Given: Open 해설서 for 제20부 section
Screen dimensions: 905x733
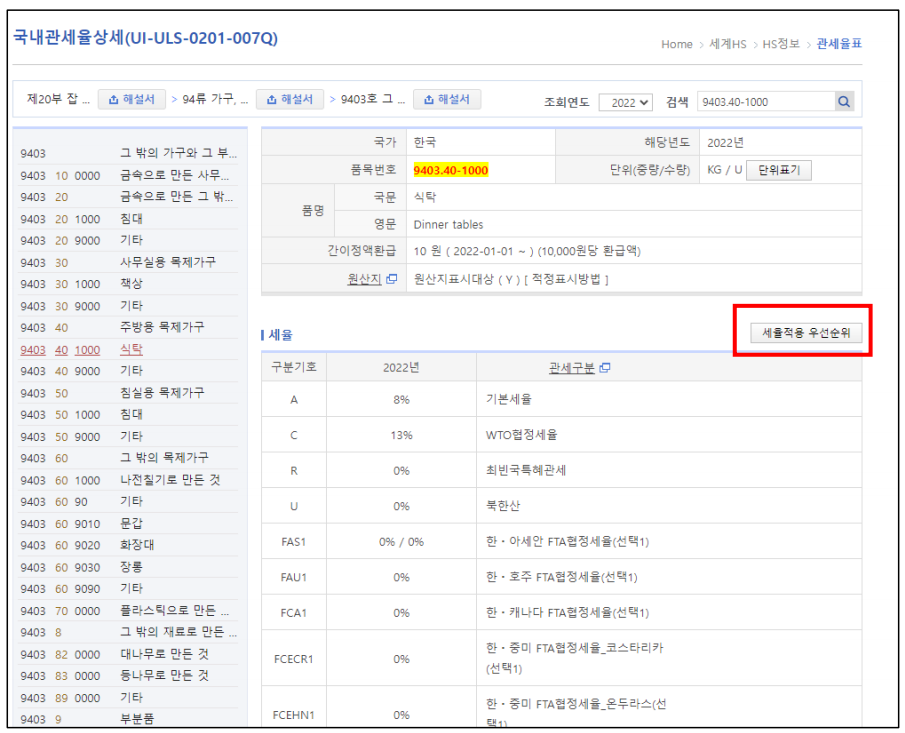Looking at the screenshot, I should click(x=132, y=99).
